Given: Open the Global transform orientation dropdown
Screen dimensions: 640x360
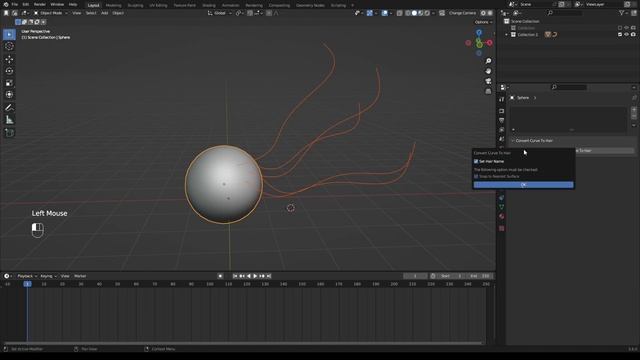Looking at the screenshot, I should pyautogui.click(x=220, y=13).
